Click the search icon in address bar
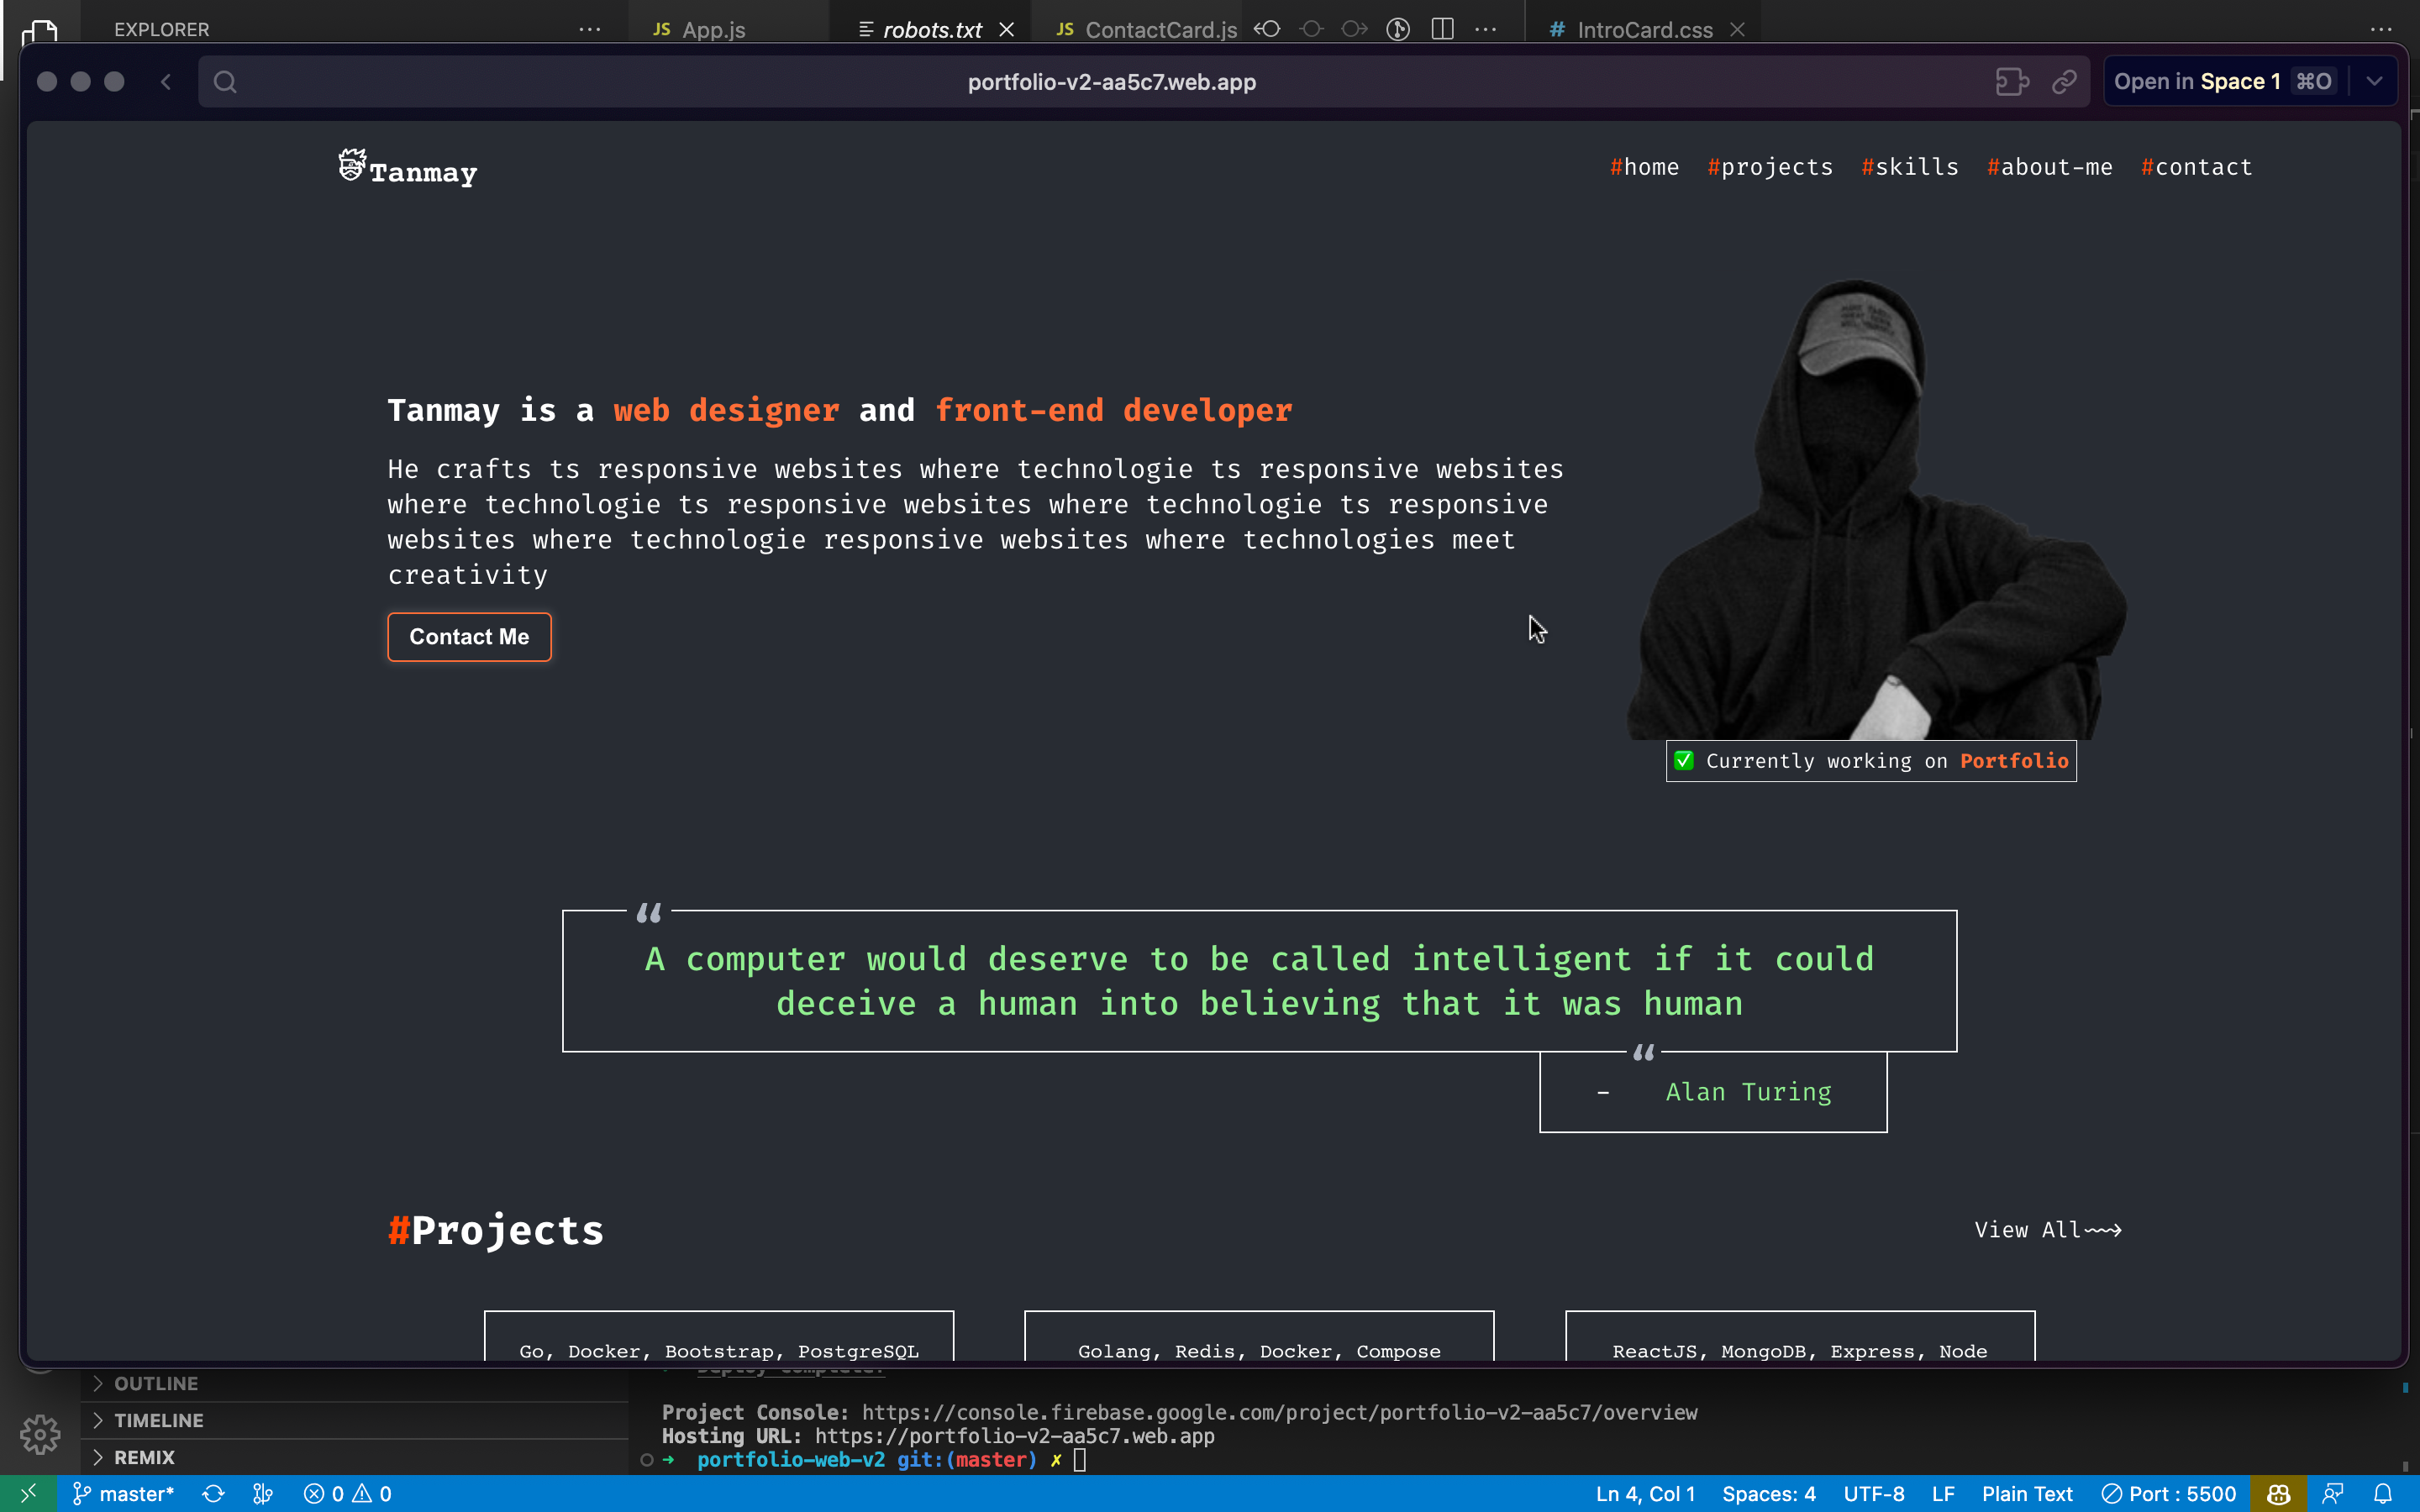Image resolution: width=2420 pixels, height=1512 pixels. pos(225,82)
